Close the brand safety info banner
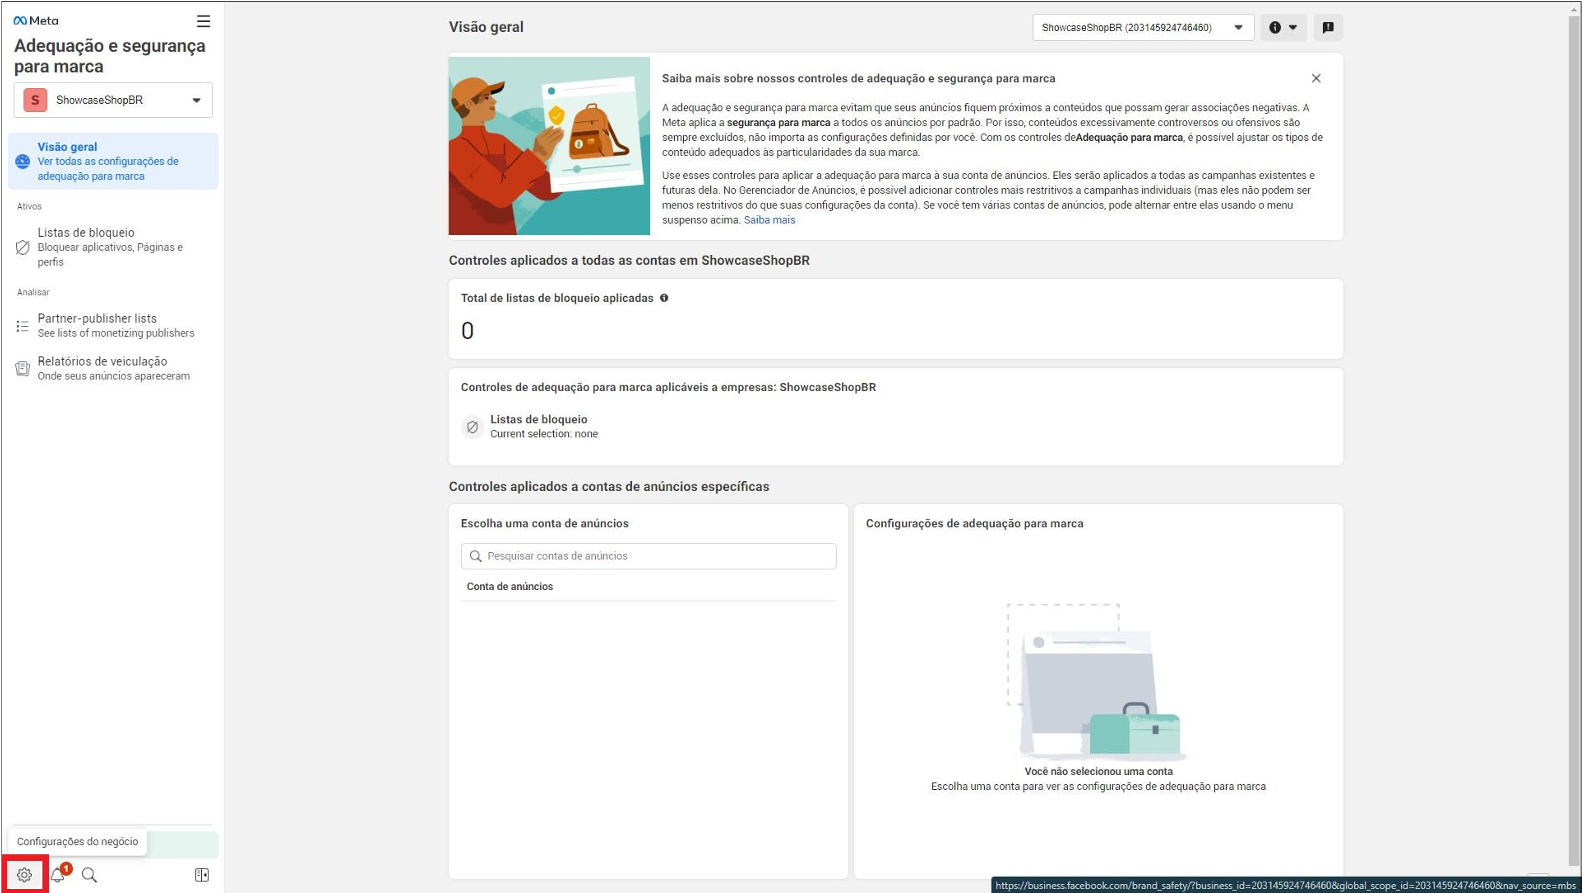The height and width of the screenshot is (893, 1582). (x=1316, y=78)
